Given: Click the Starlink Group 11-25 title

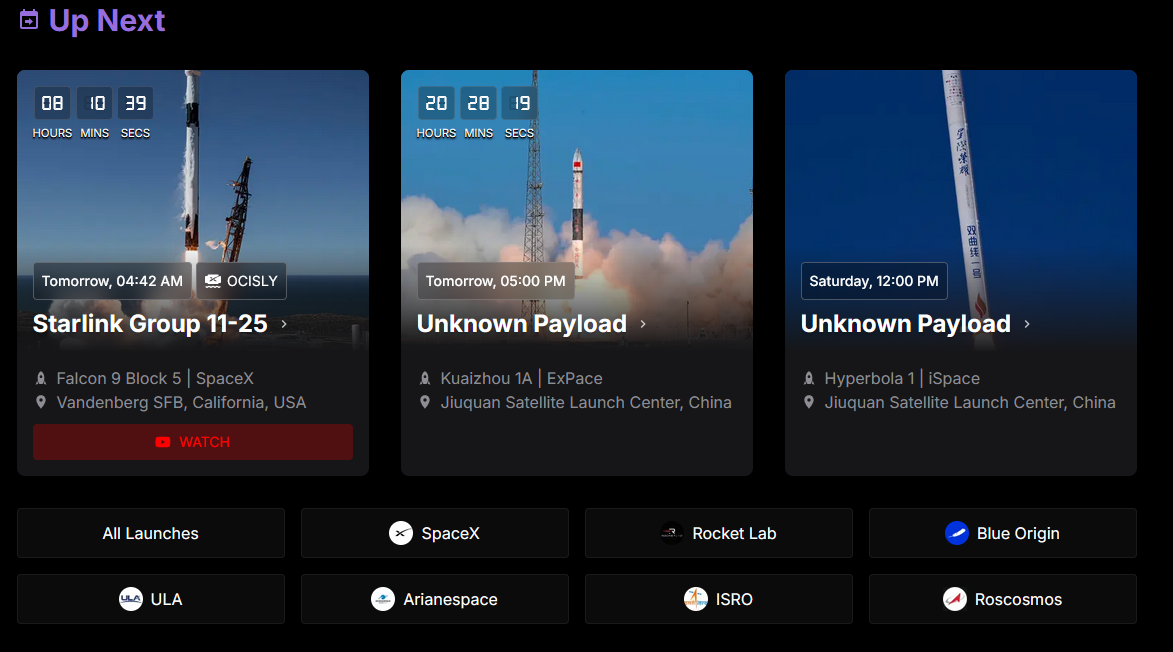Looking at the screenshot, I should (150, 324).
